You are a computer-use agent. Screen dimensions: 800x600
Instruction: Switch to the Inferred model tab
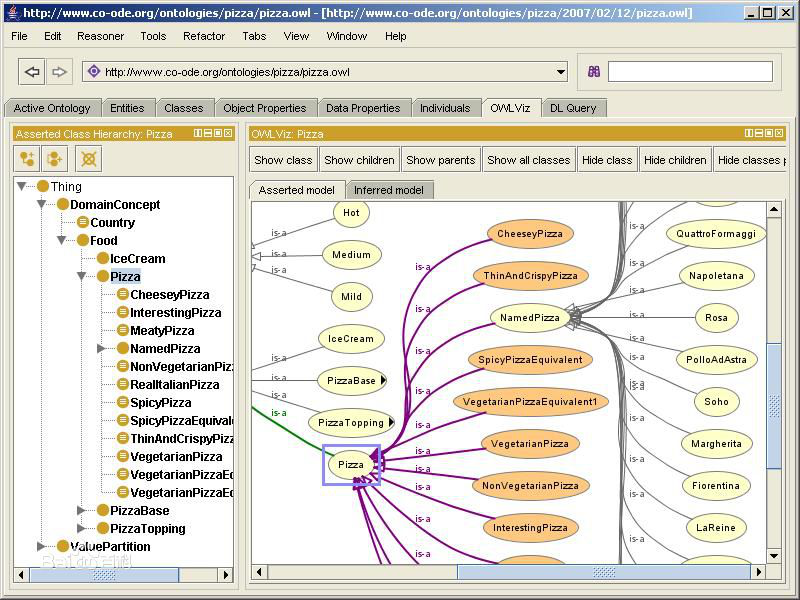(389, 190)
